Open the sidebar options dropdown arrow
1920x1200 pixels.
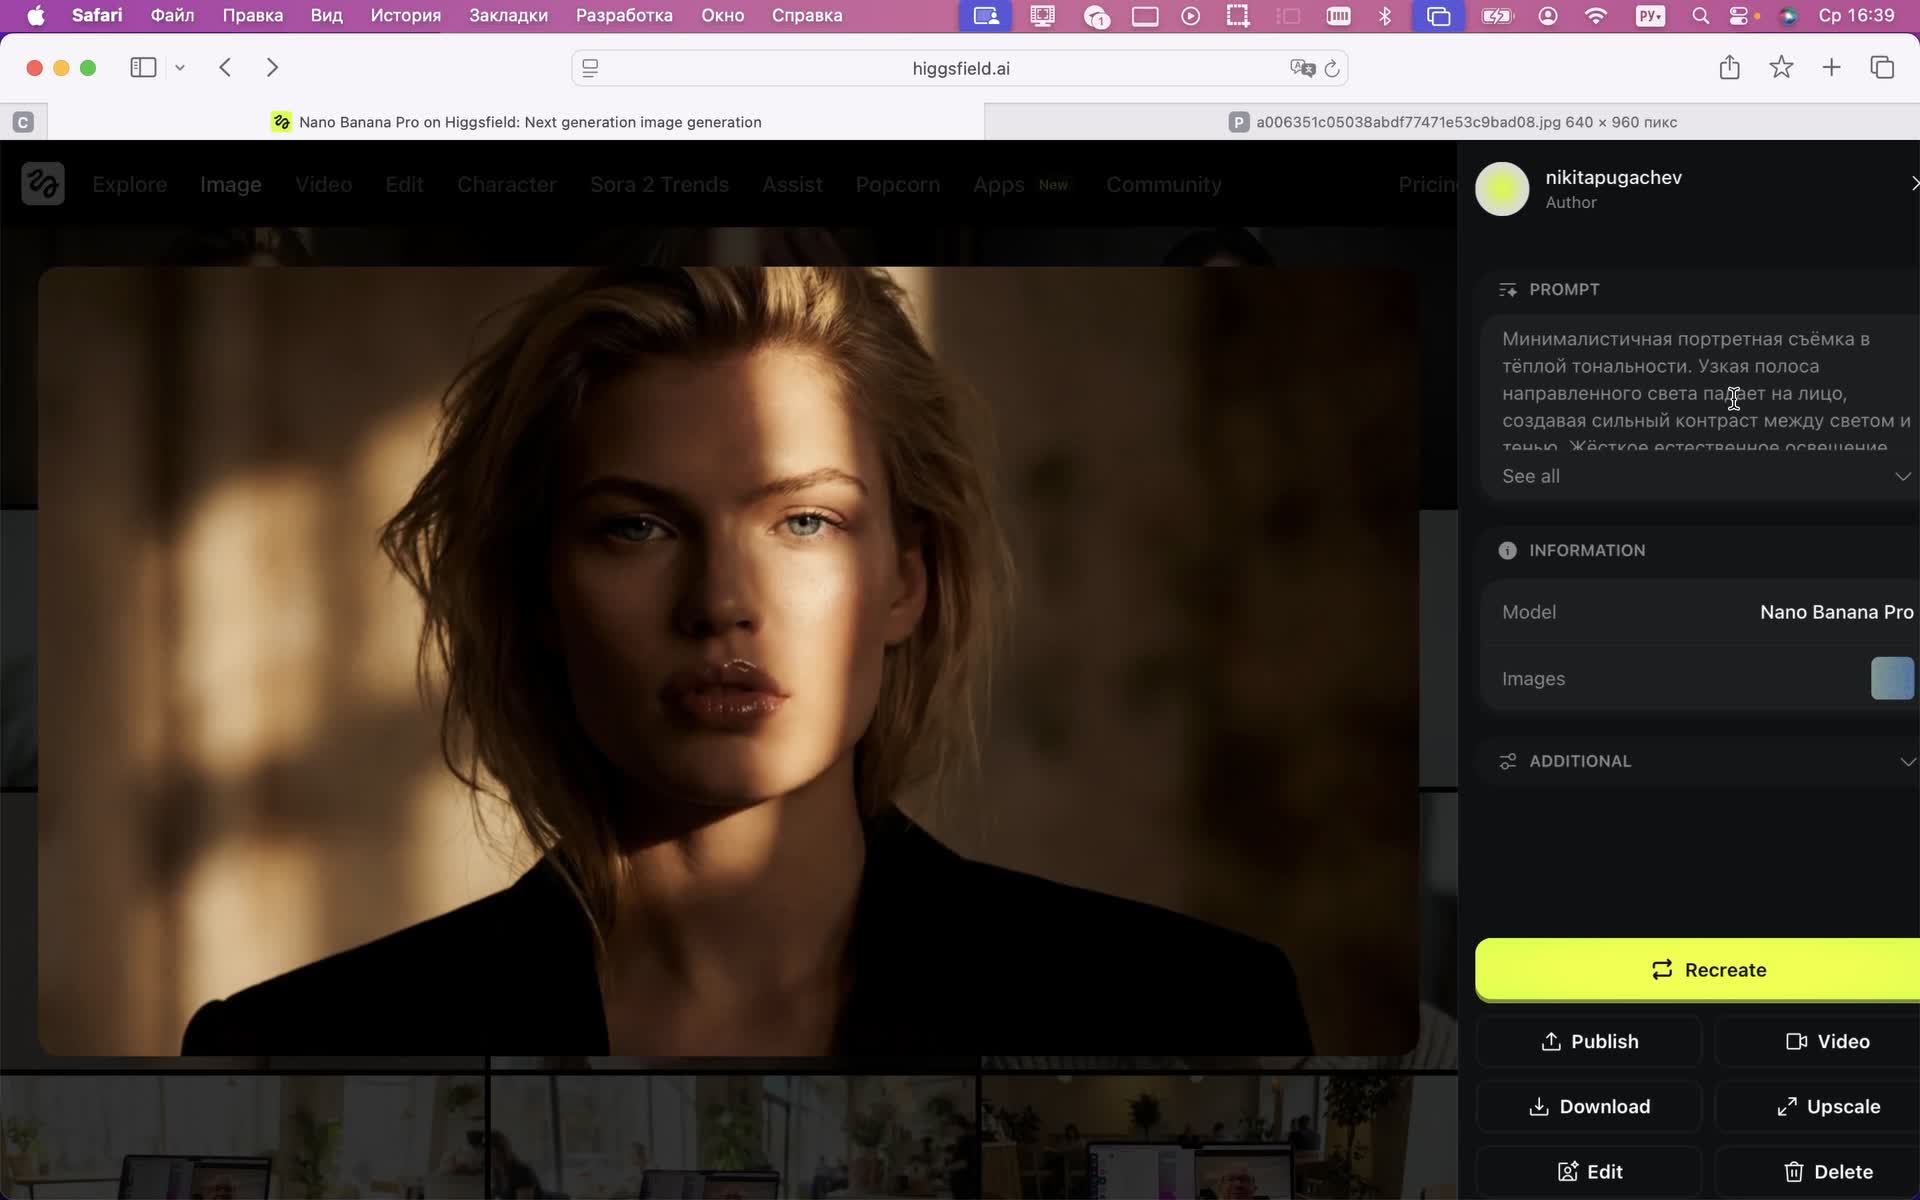coord(180,68)
